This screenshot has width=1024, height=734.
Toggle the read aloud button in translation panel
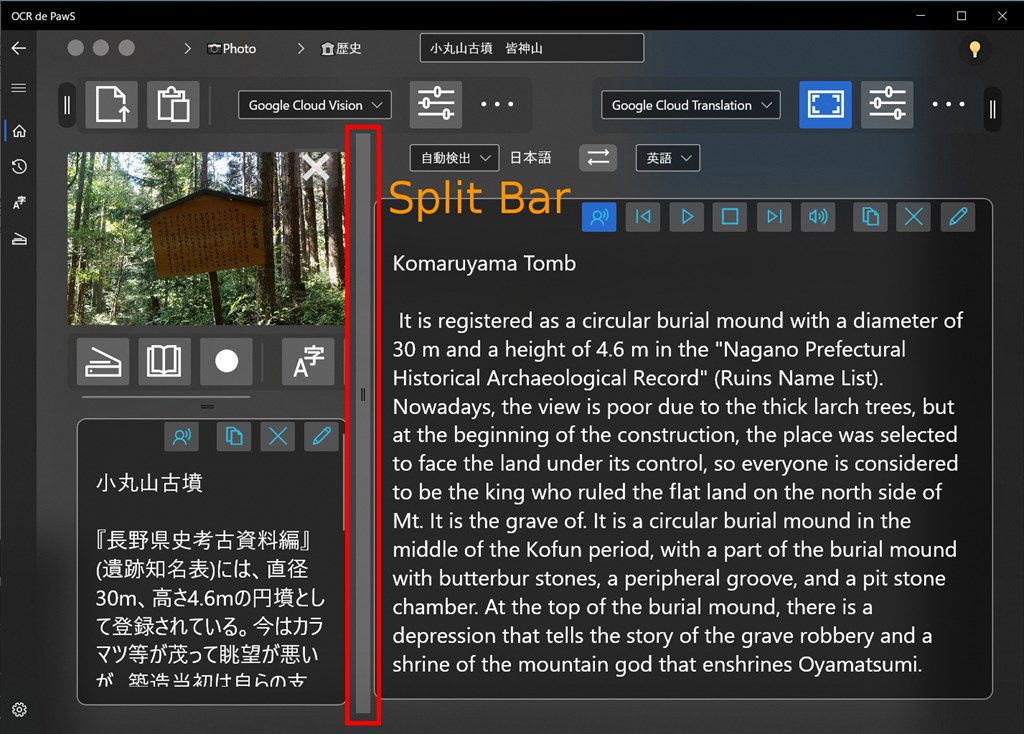click(599, 217)
